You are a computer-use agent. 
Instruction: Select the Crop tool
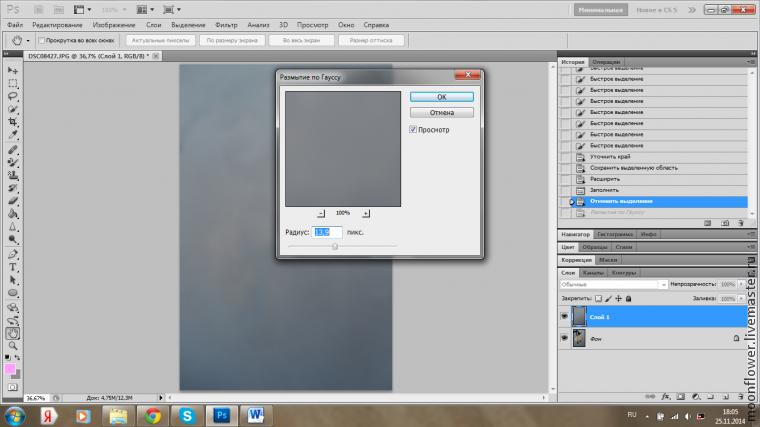(13, 122)
